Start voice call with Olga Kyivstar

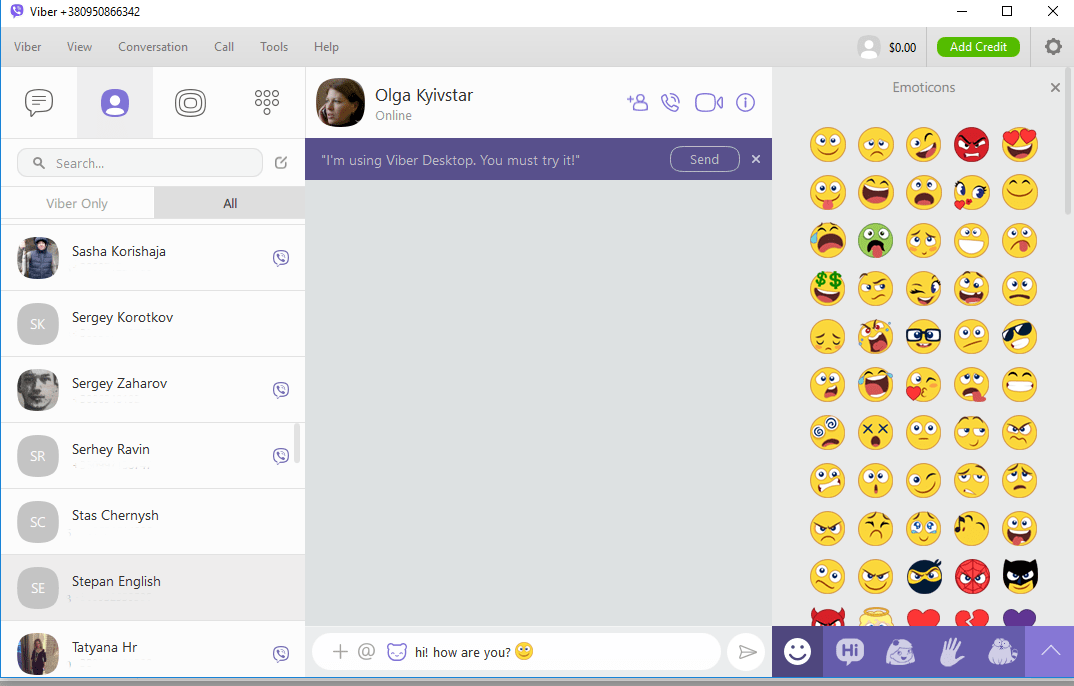671,103
